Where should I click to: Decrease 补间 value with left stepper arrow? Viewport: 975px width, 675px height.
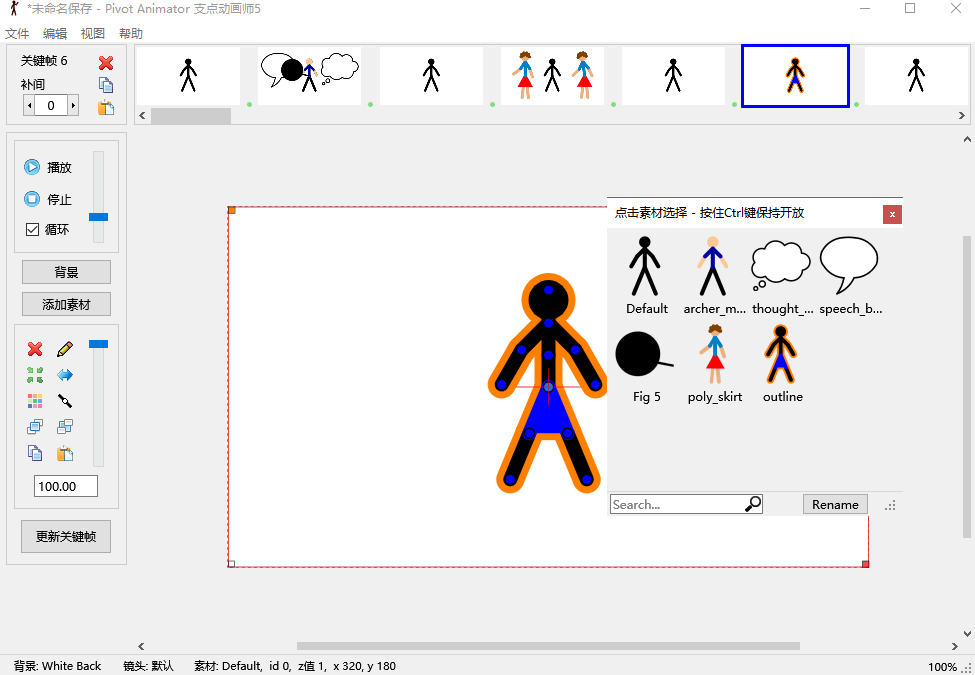click(29, 105)
